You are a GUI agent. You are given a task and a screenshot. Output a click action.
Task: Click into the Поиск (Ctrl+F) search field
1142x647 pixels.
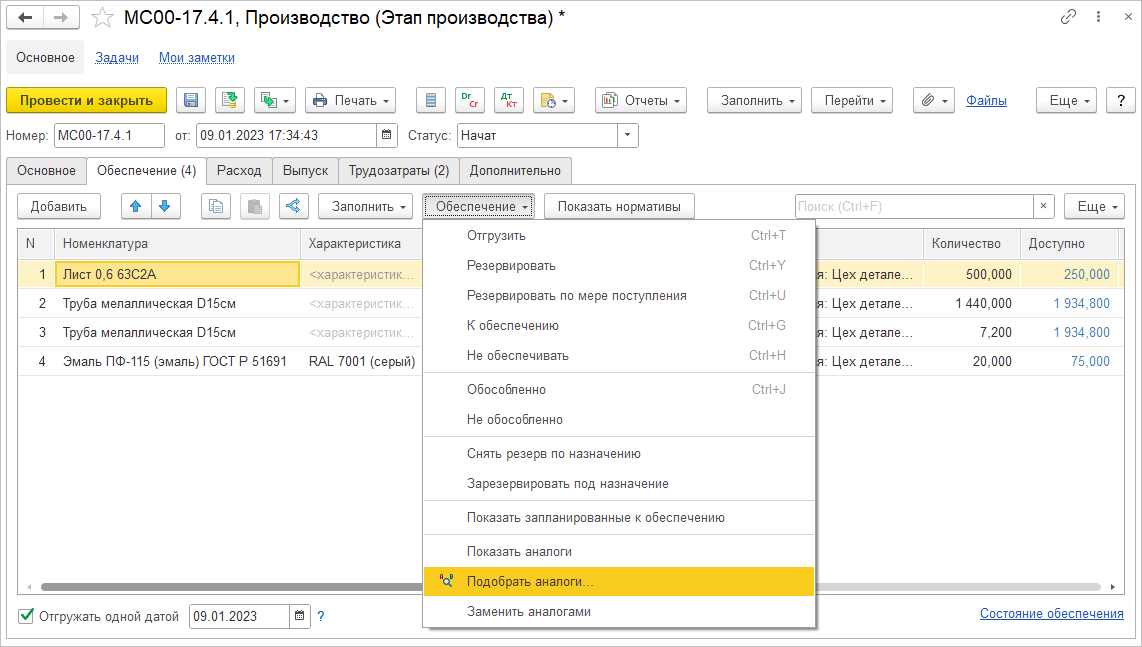click(x=913, y=206)
